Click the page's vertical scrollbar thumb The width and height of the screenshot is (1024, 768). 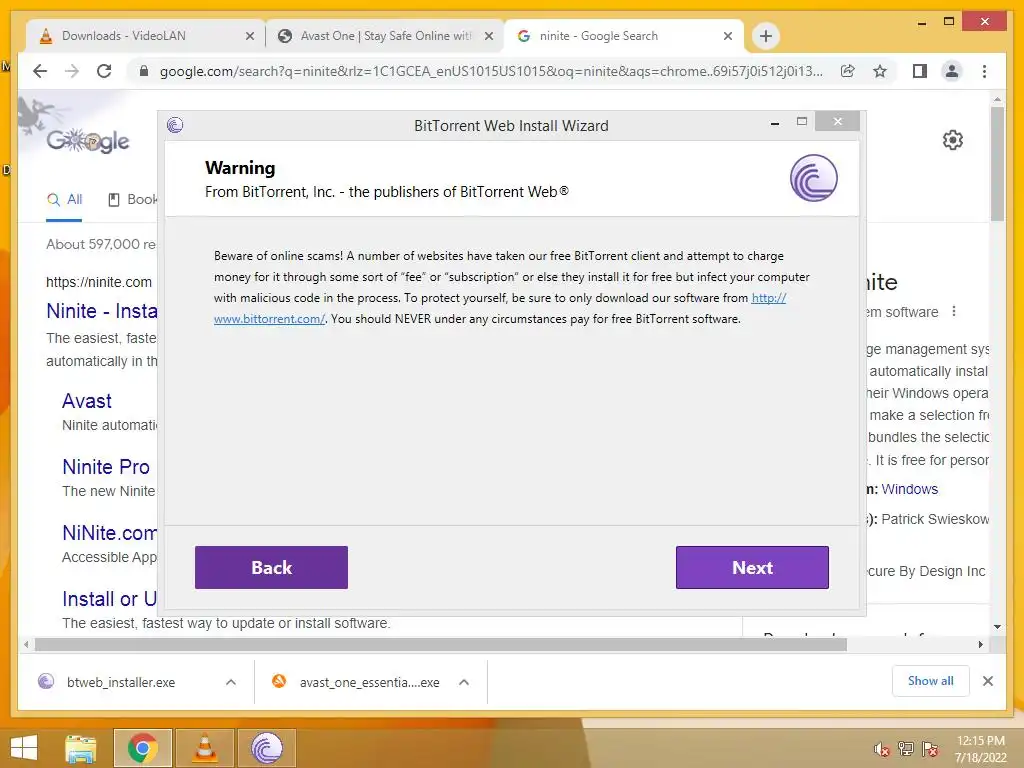click(x=997, y=163)
